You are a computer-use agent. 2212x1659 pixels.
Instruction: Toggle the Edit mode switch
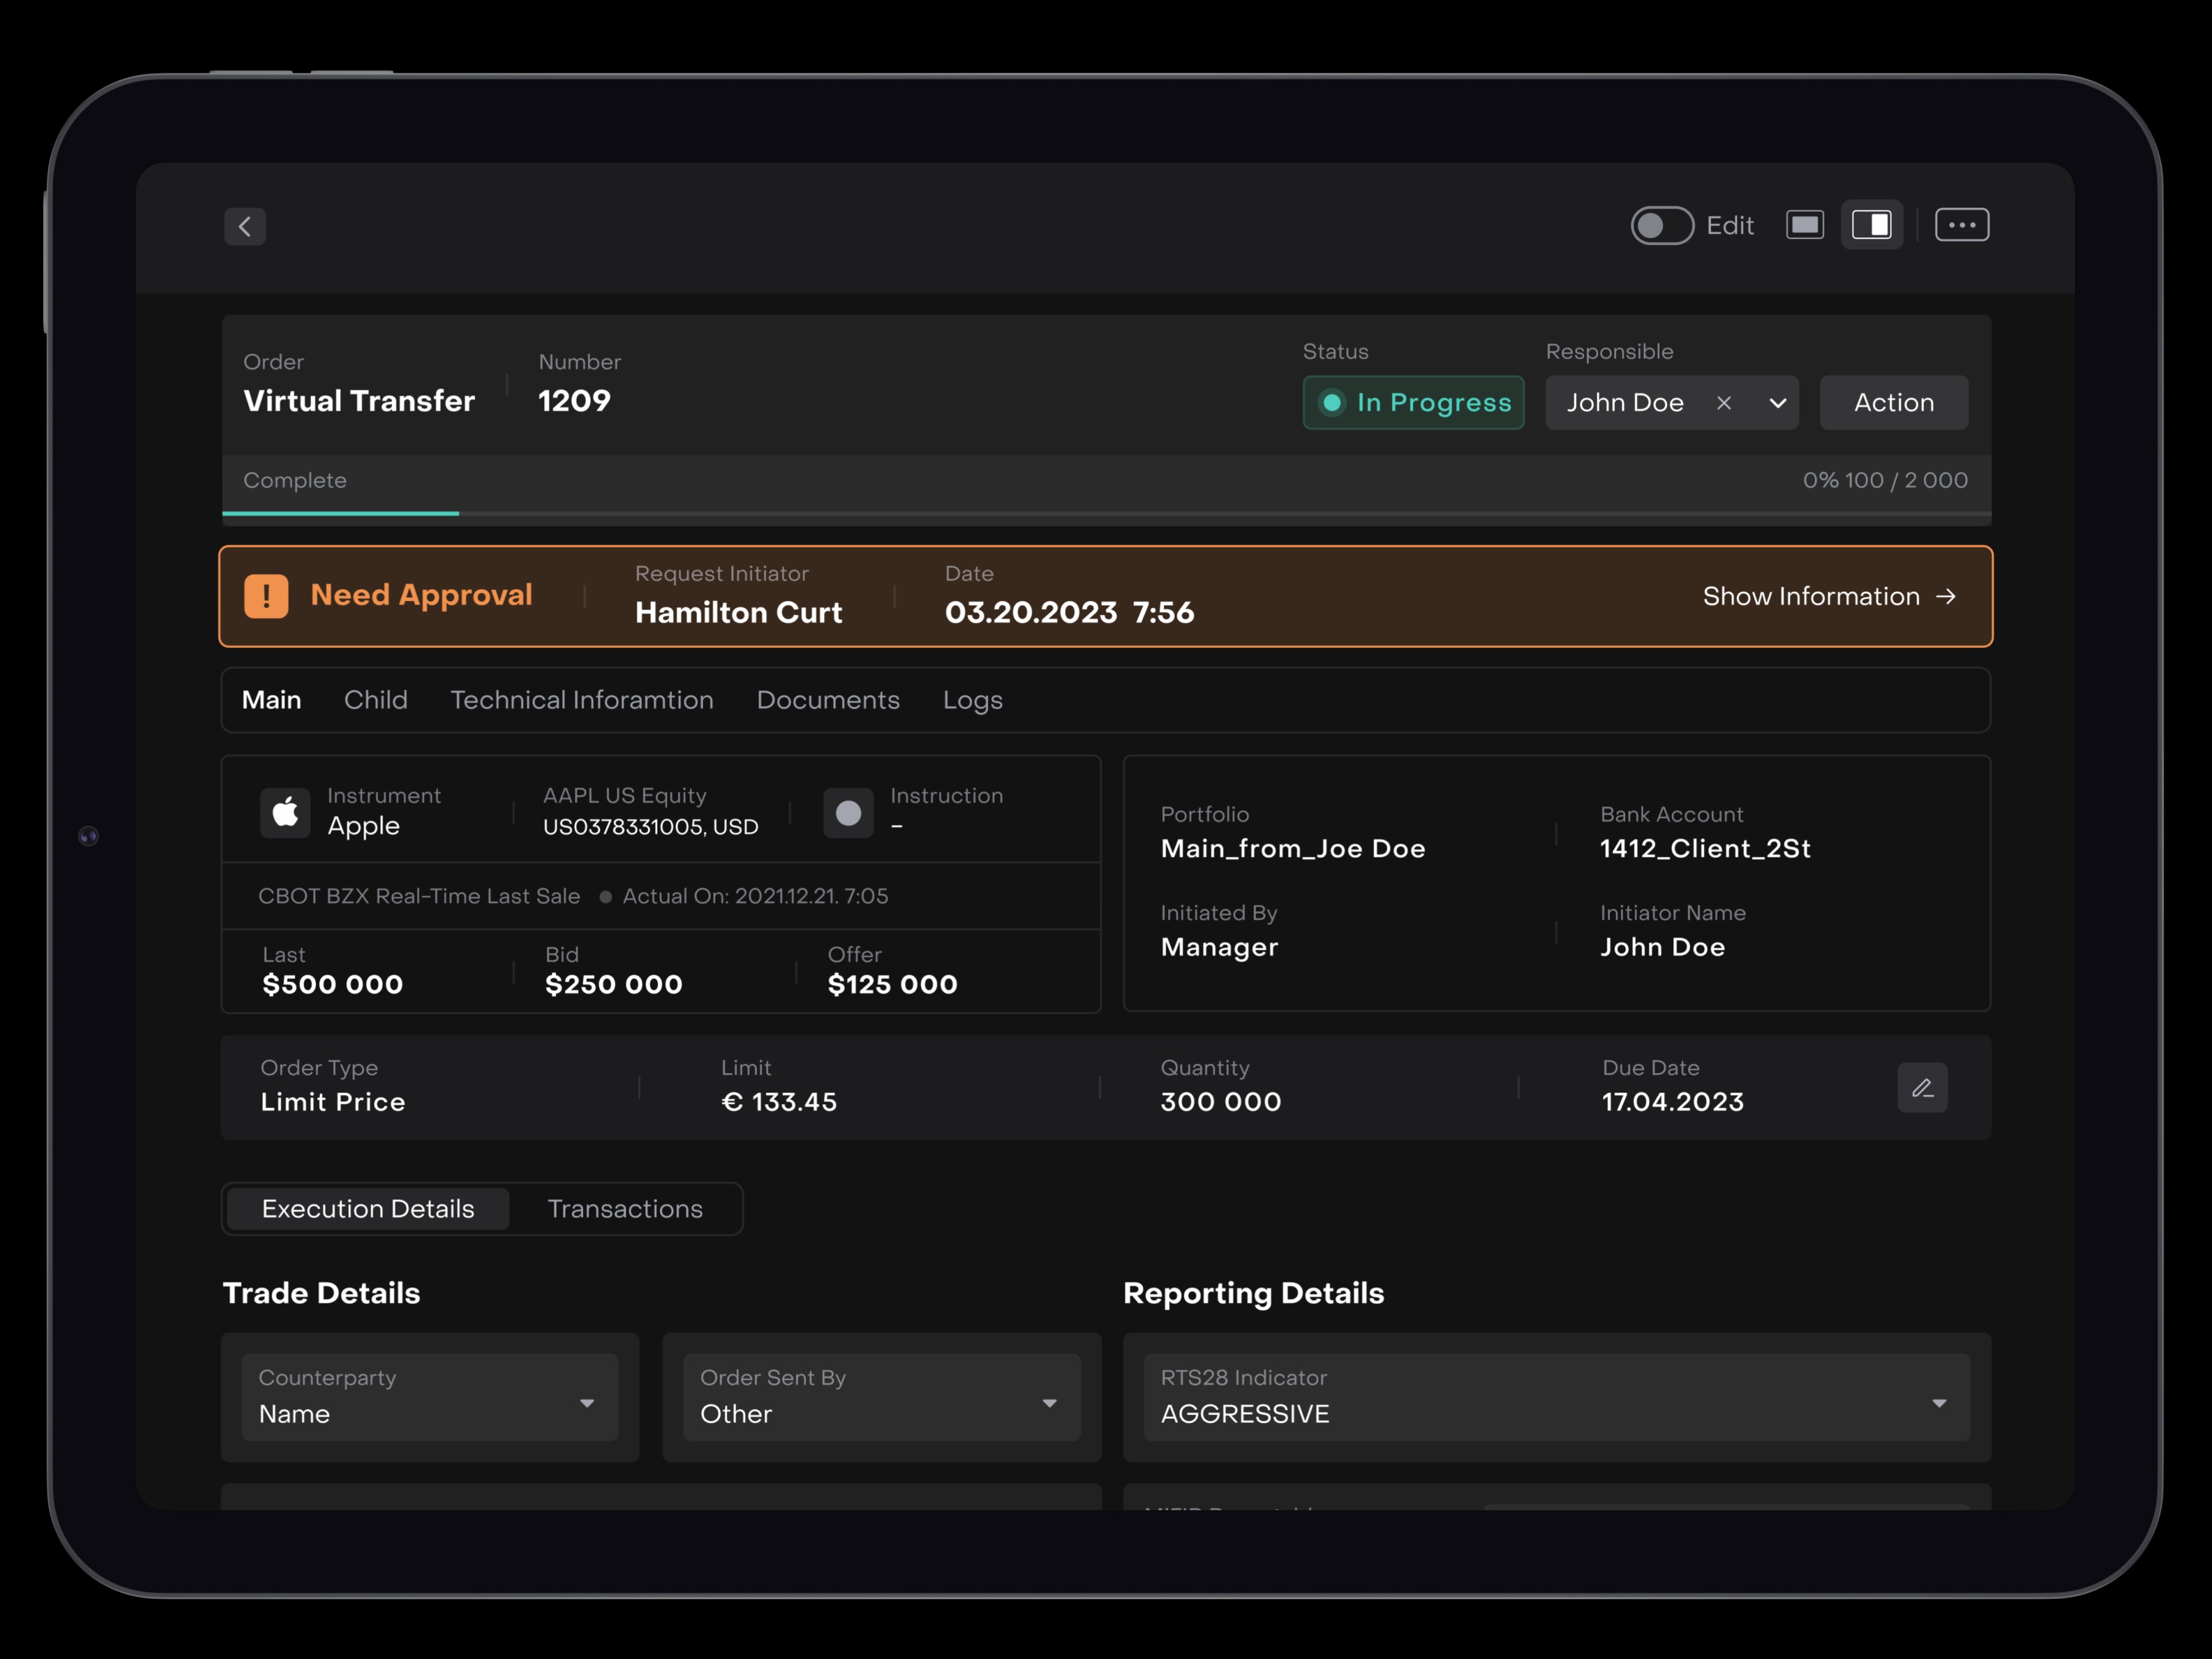(x=1662, y=226)
